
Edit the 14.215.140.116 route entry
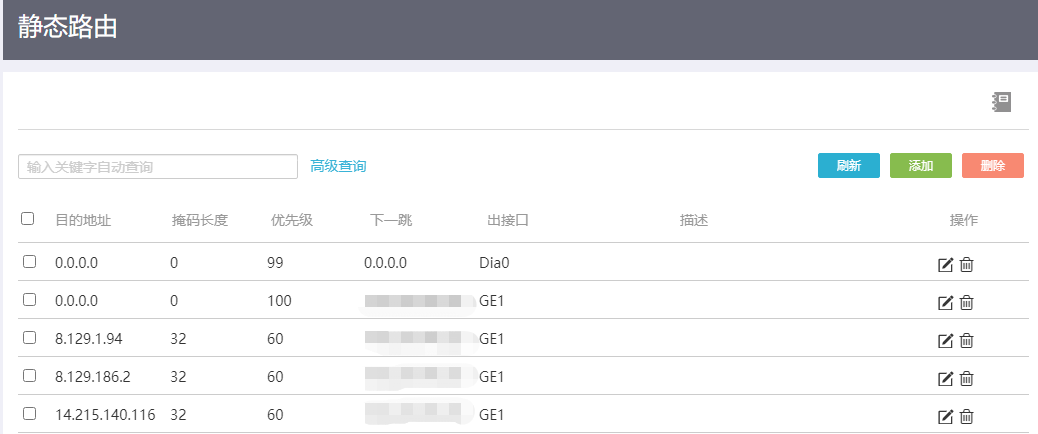click(945, 416)
